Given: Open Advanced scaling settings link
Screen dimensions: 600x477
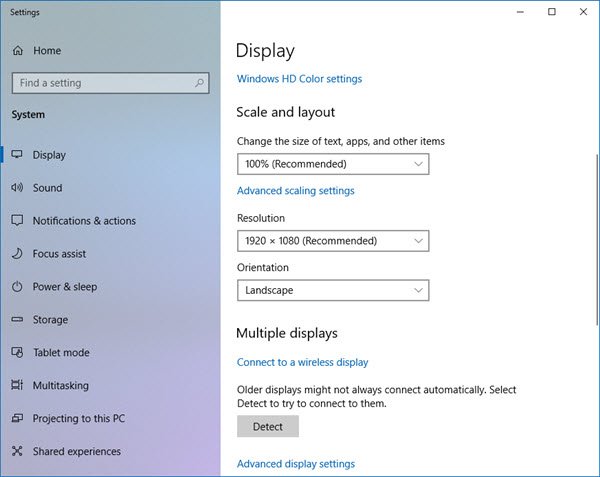Looking at the screenshot, I should click(295, 190).
